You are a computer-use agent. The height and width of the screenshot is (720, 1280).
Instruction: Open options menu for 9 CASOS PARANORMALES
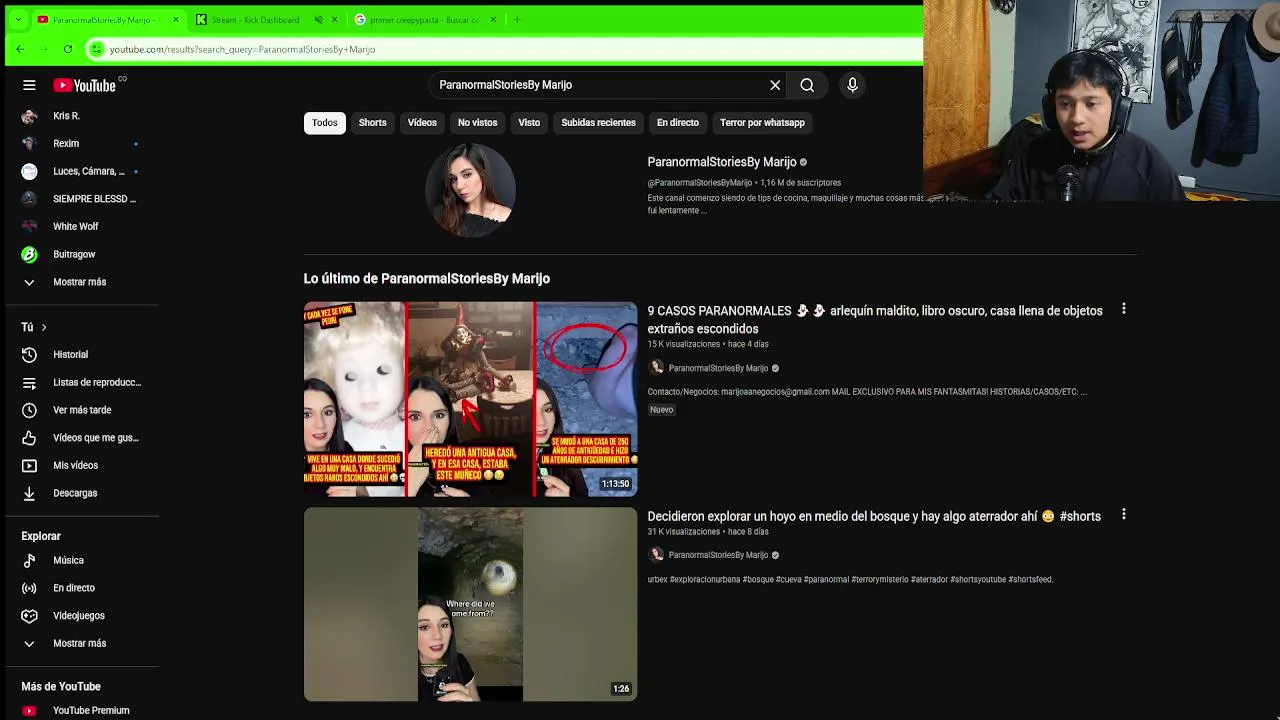point(1124,310)
